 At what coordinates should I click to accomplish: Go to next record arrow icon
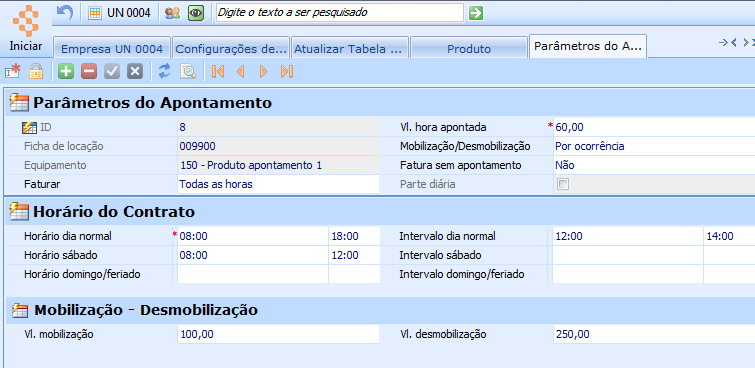[263, 72]
